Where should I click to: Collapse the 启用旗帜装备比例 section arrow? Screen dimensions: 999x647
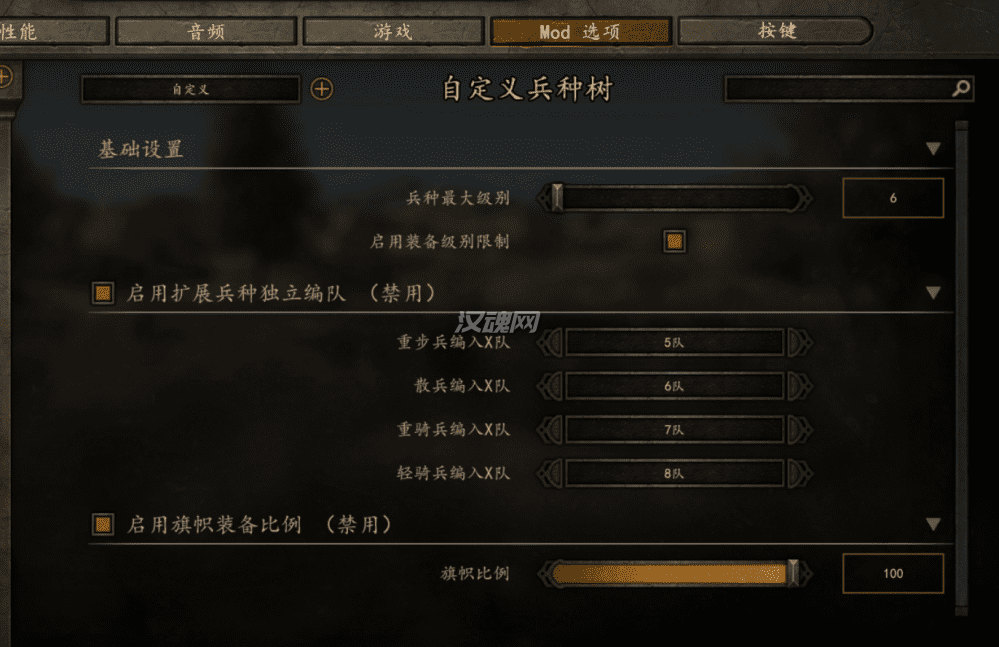coord(933,525)
